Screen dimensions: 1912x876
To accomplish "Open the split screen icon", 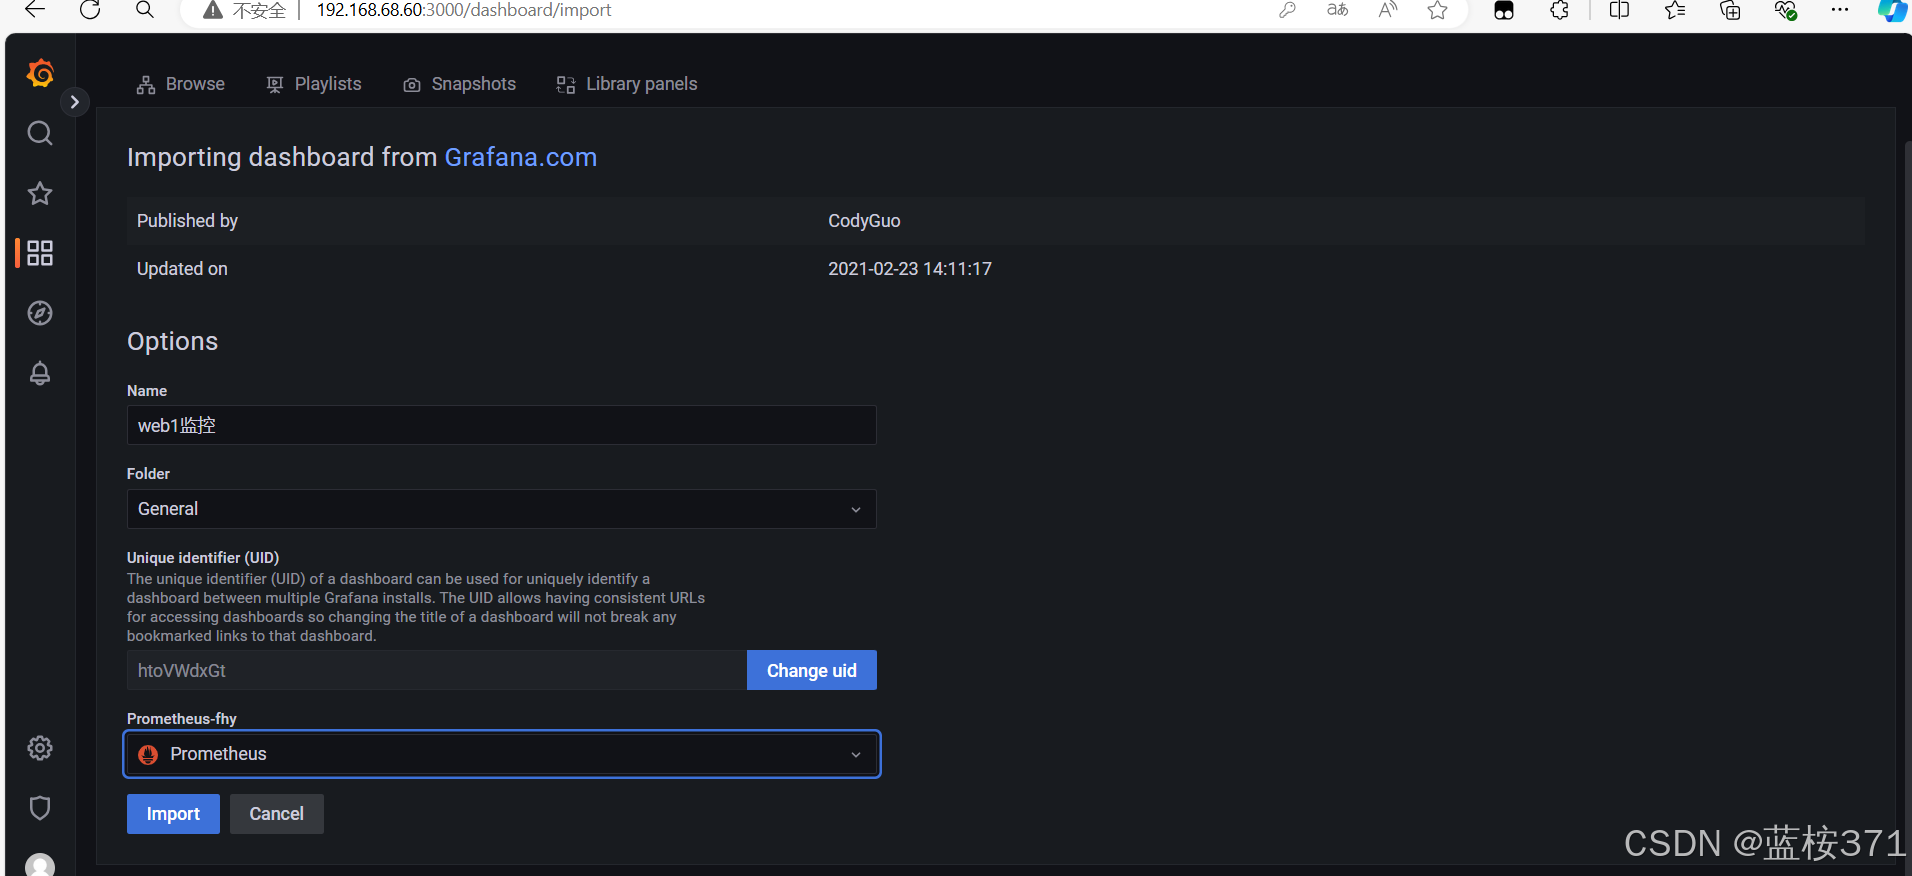I will click(1620, 10).
